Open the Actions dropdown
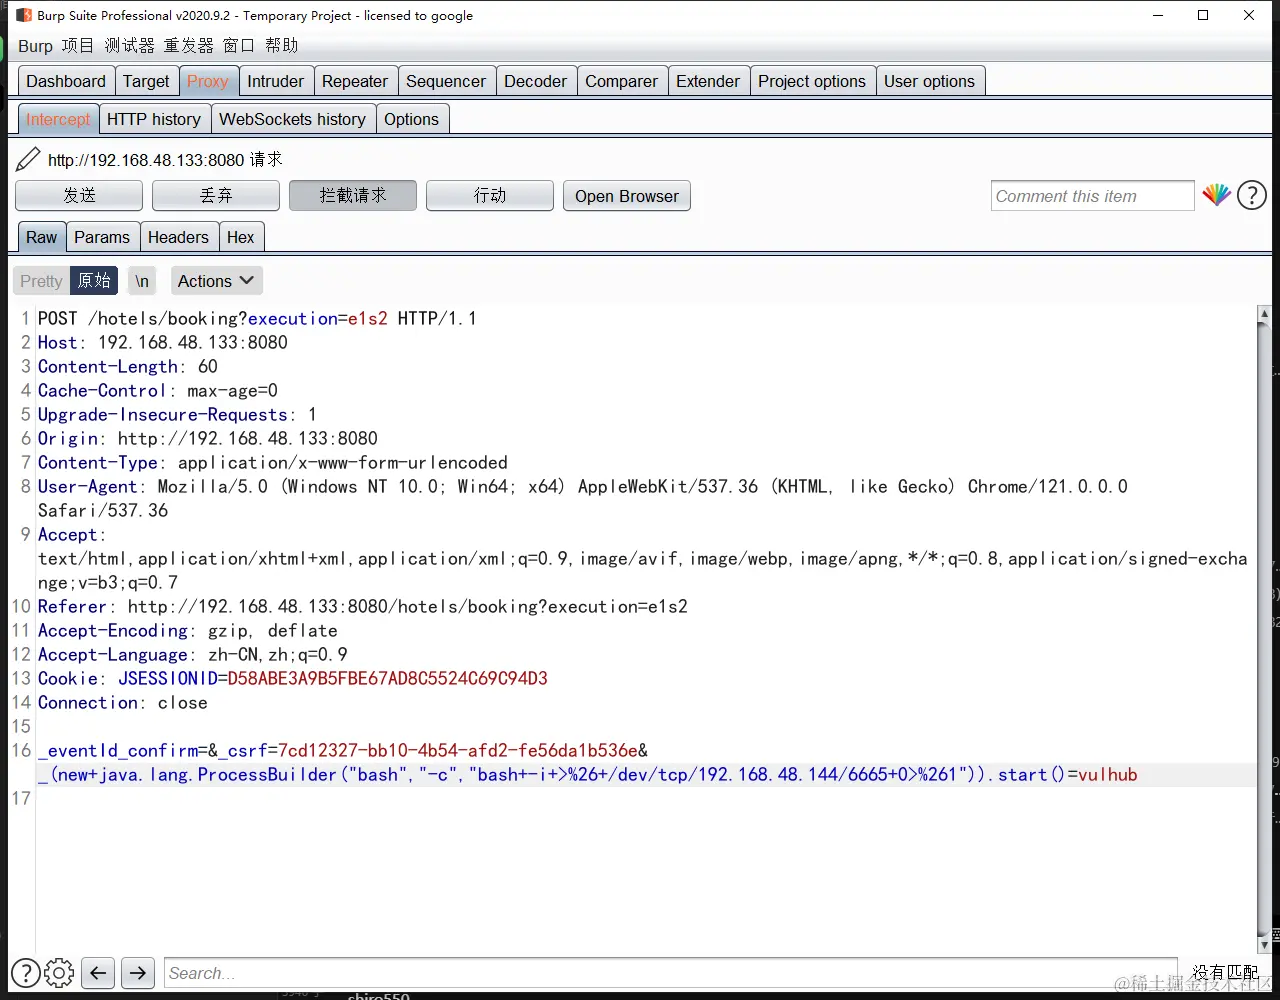1280x1000 pixels. pos(216,281)
